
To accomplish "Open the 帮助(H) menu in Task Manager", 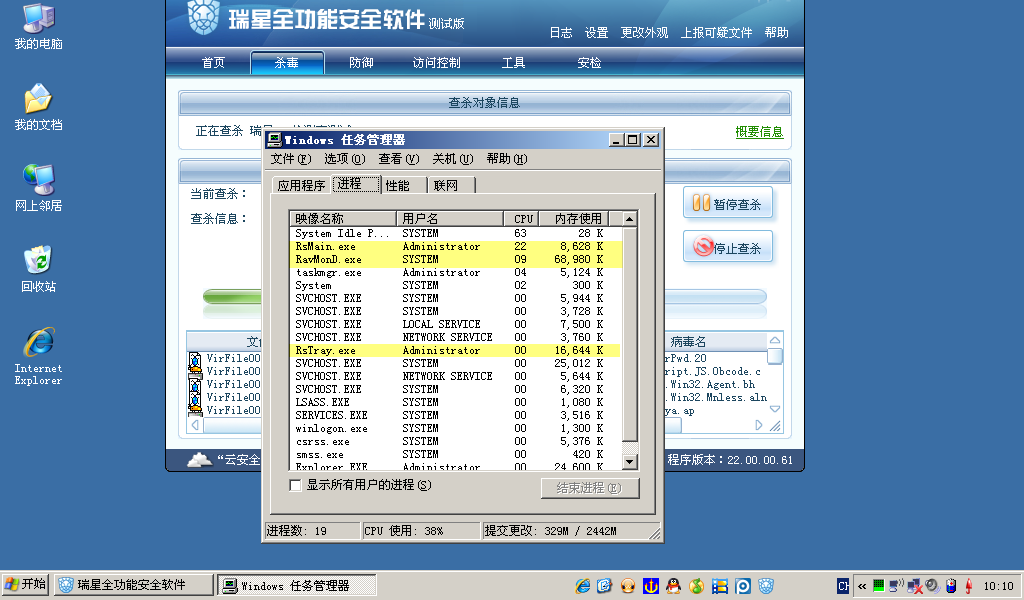I will coord(507,159).
